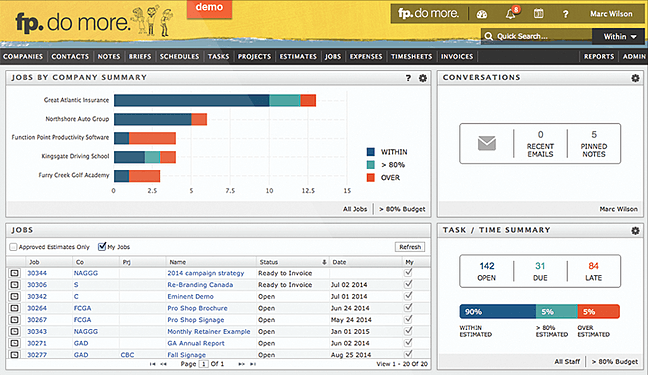Click the envelope icon in Conversations

click(x=487, y=143)
